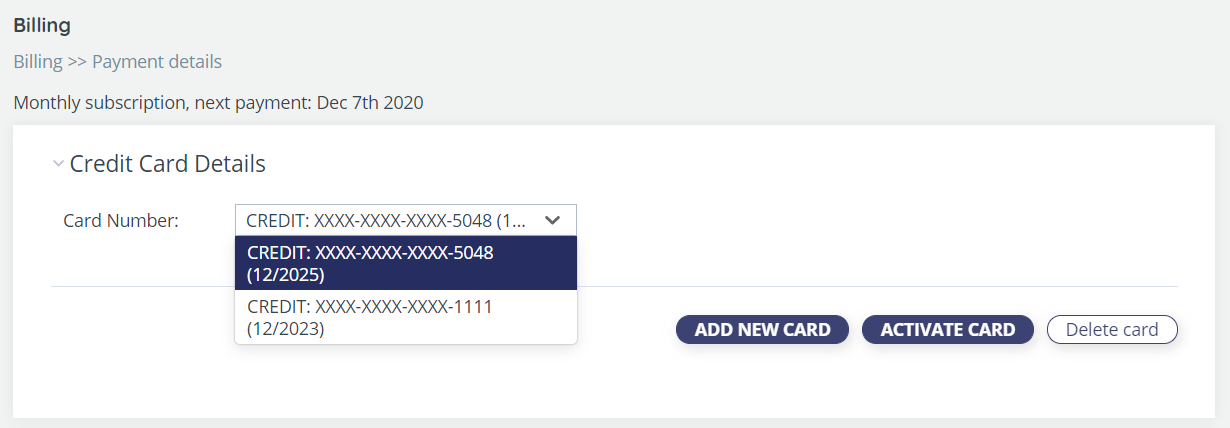Click the ACTIVATE CARD button

click(947, 330)
